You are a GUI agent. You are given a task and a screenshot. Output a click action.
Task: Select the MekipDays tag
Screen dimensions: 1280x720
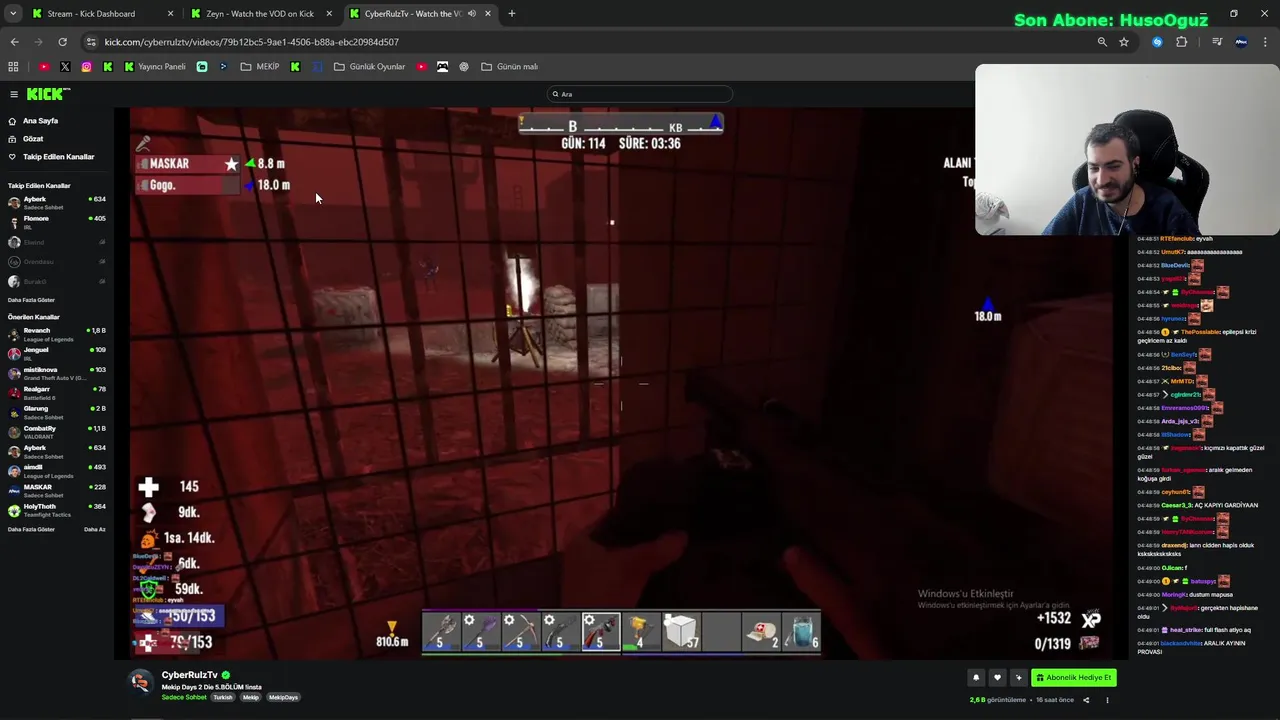283,697
